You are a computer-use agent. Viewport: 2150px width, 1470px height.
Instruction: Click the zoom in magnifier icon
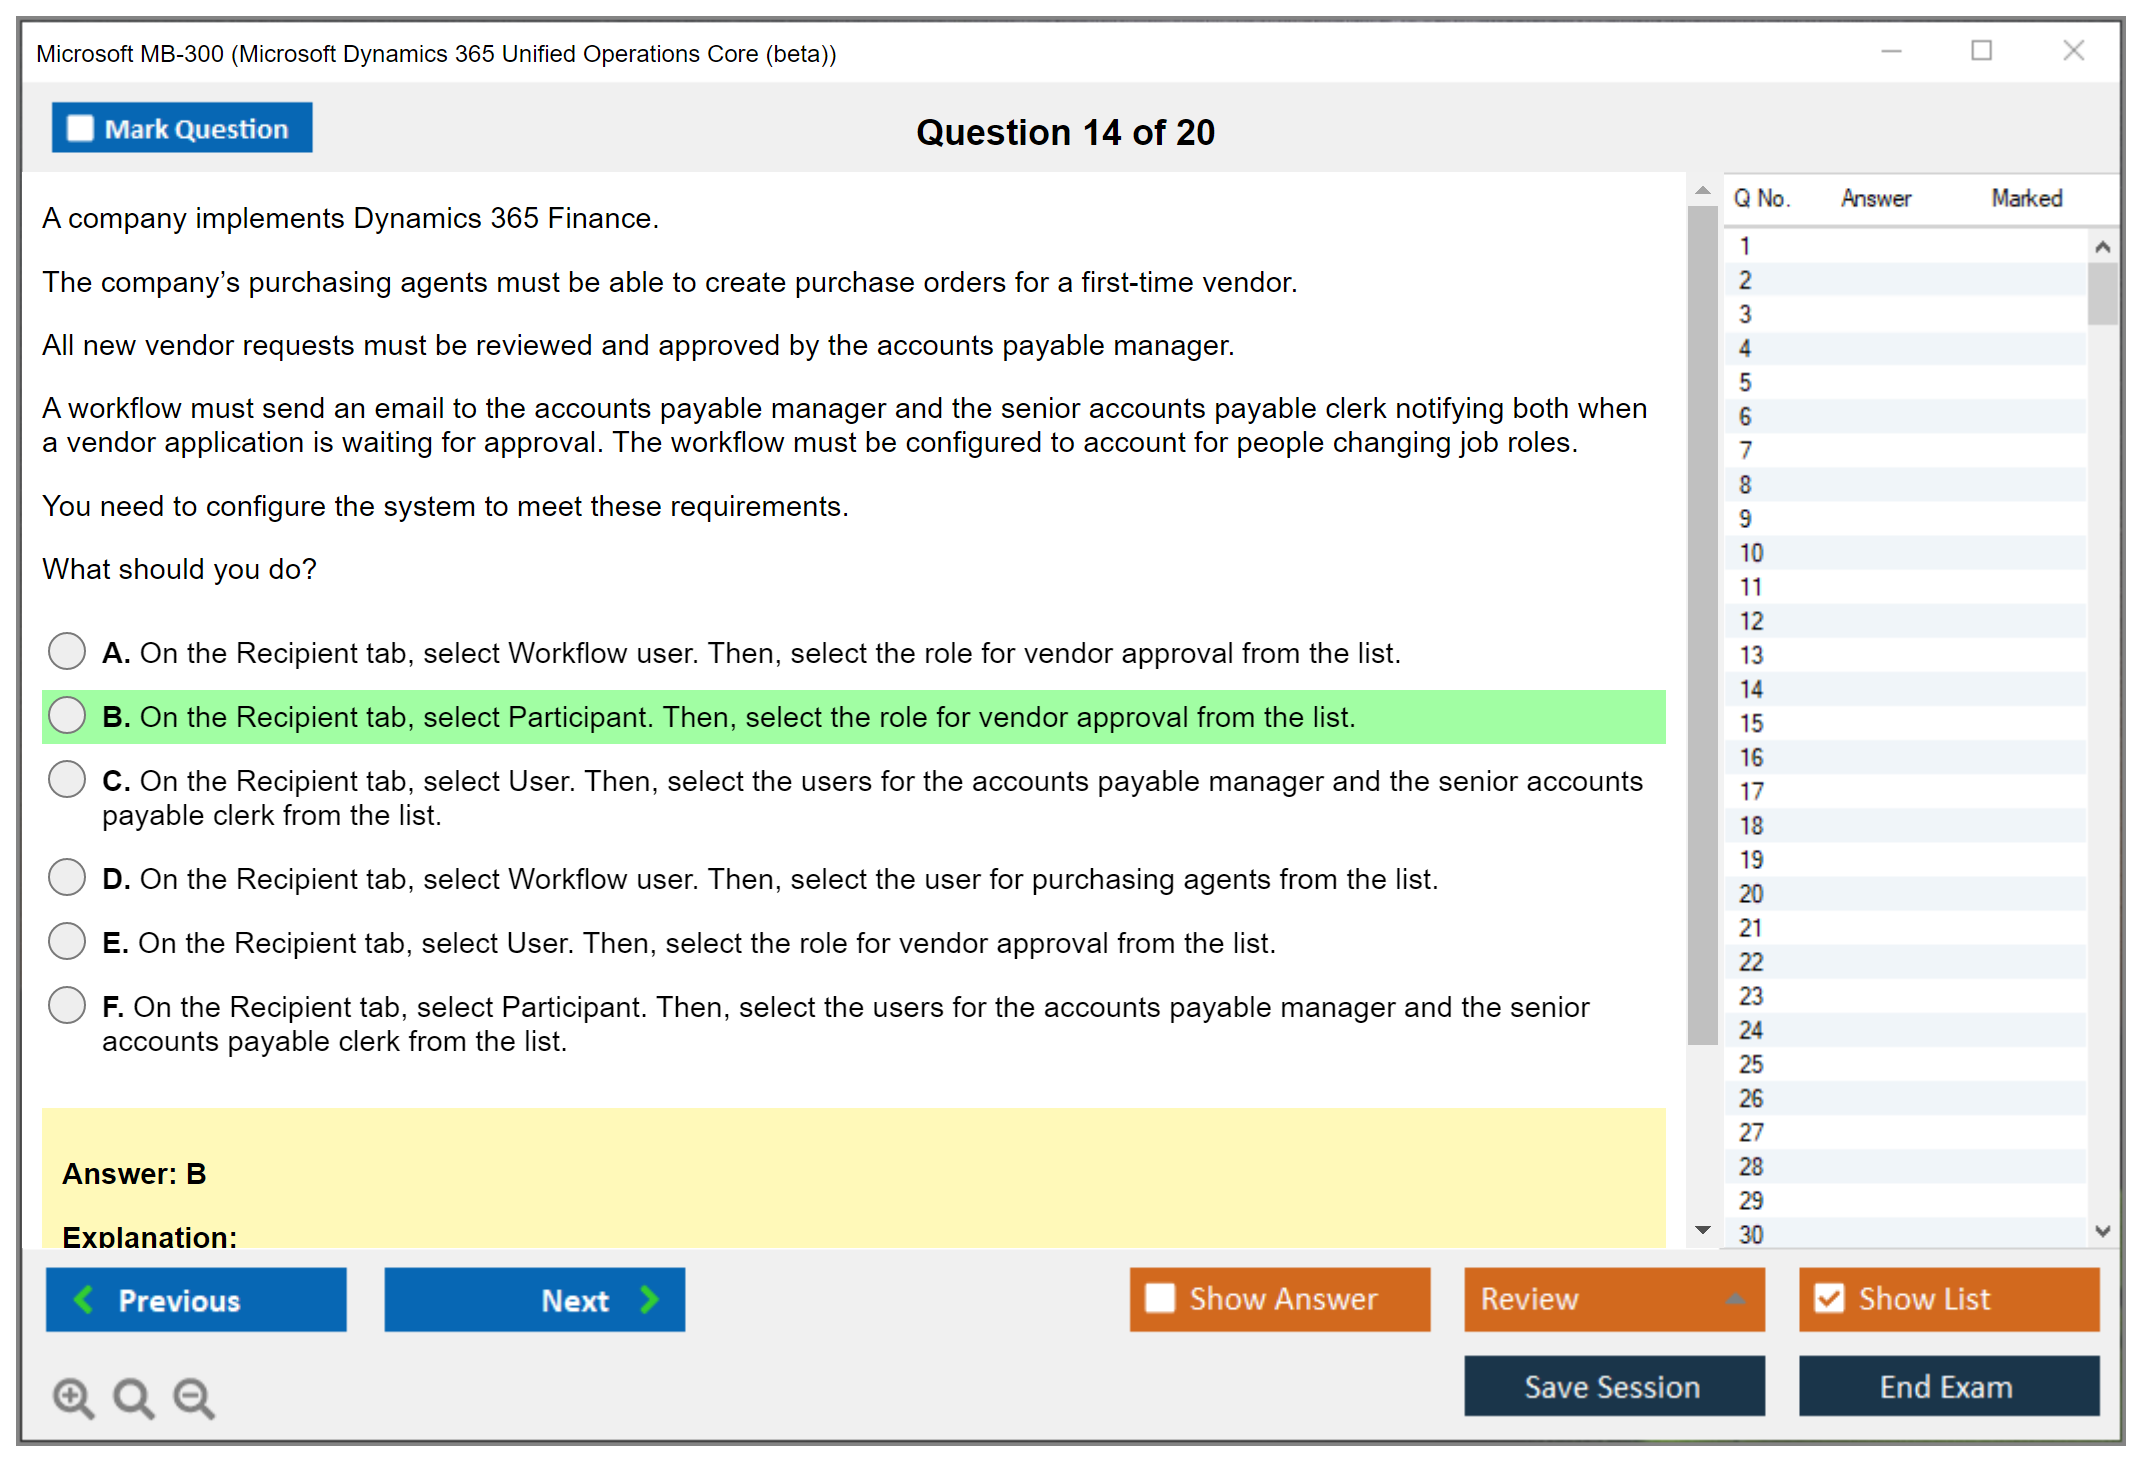[x=73, y=1397]
